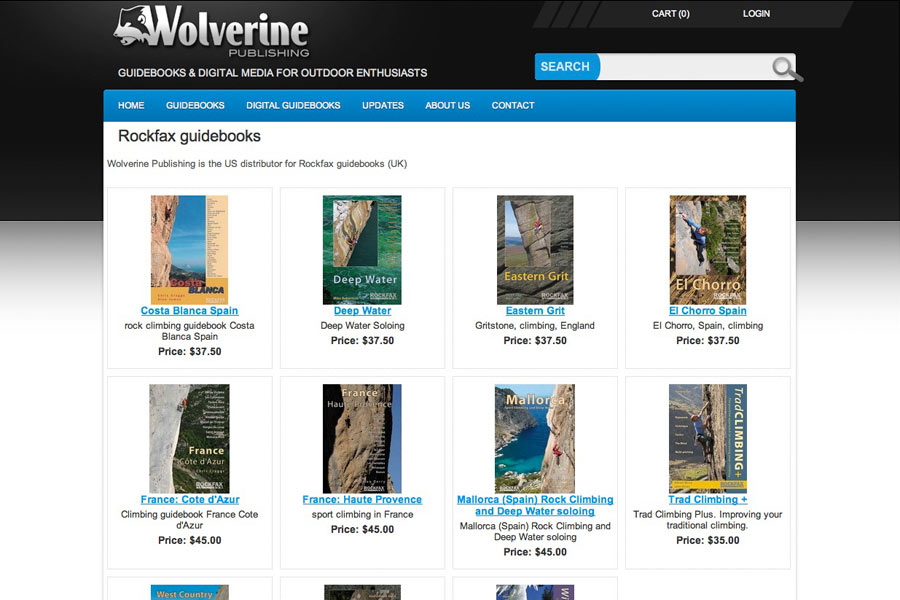Focus the search input field

click(685, 67)
